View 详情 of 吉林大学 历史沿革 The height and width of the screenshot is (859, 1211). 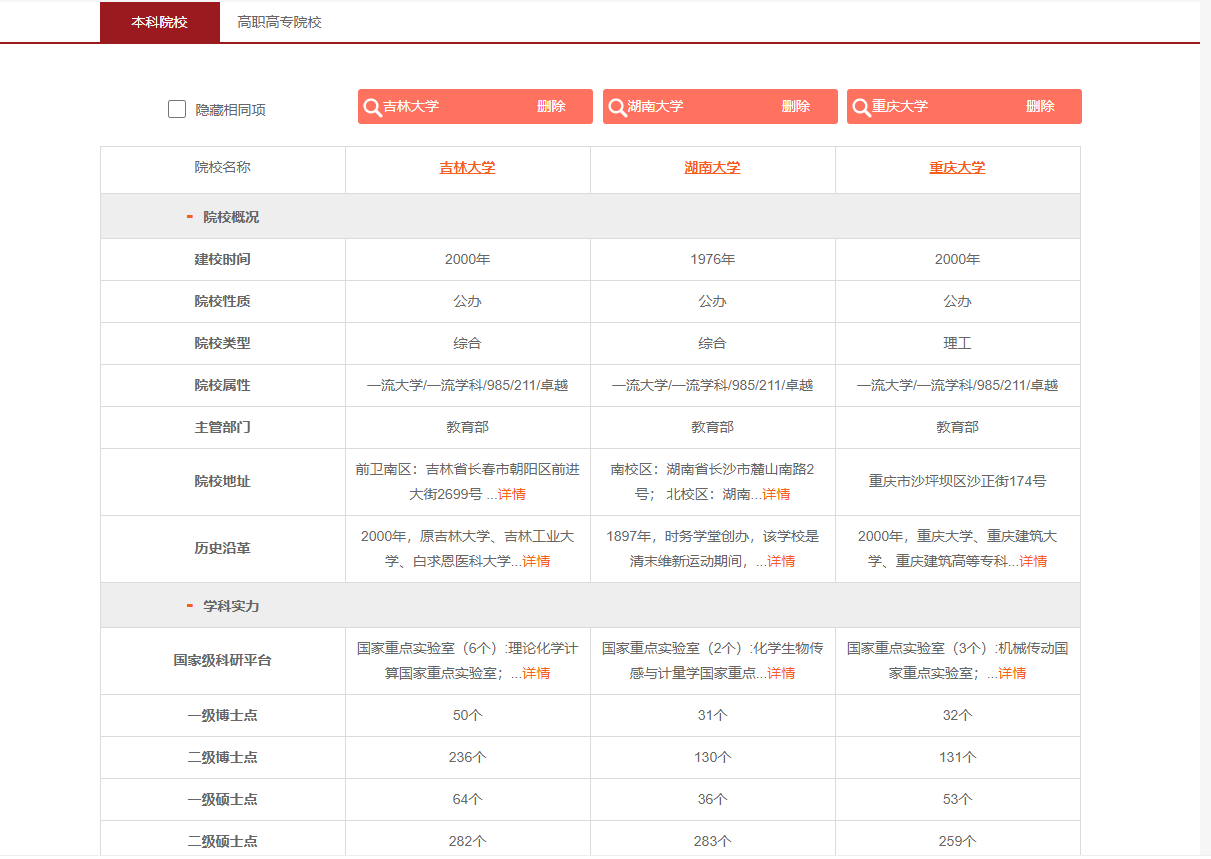[536, 561]
